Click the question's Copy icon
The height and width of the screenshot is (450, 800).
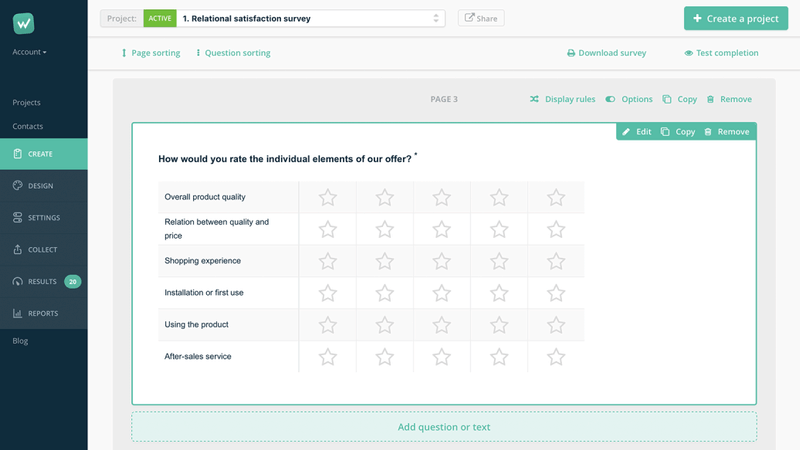pos(665,132)
